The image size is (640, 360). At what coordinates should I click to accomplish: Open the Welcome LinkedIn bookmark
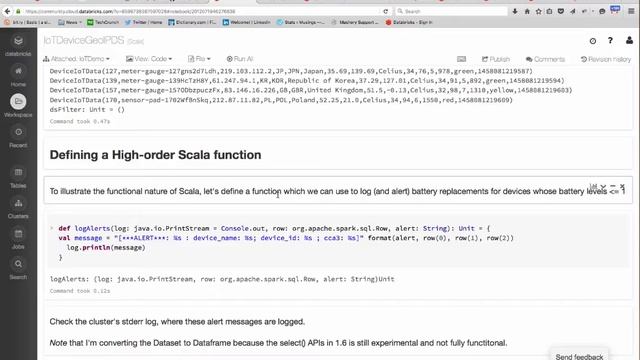tap(247, 22)
